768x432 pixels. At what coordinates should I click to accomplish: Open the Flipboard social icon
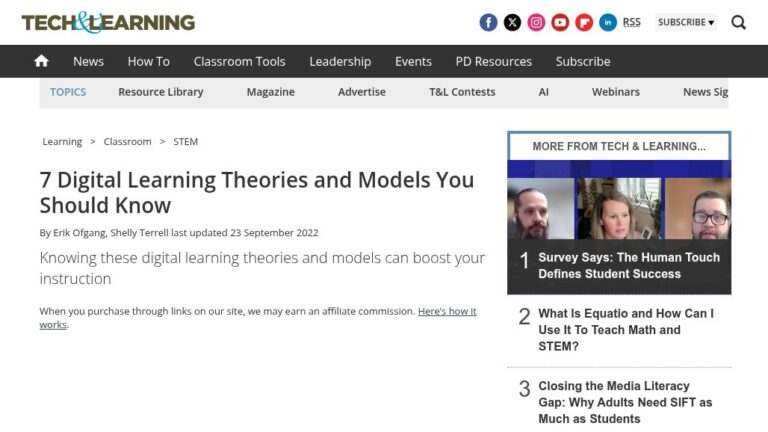pyautogui.click(x=584, y=23)
